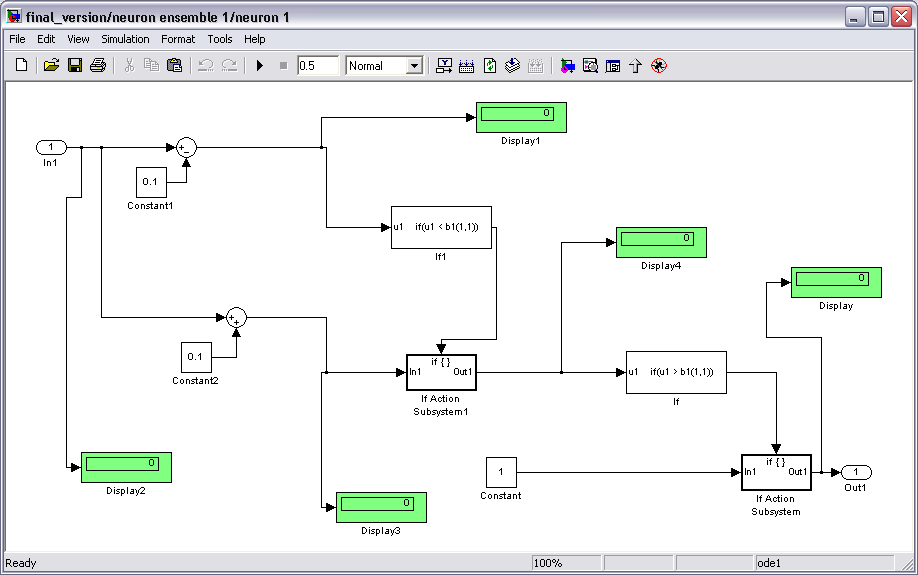Open the Library Browser icon

[567, 66]
